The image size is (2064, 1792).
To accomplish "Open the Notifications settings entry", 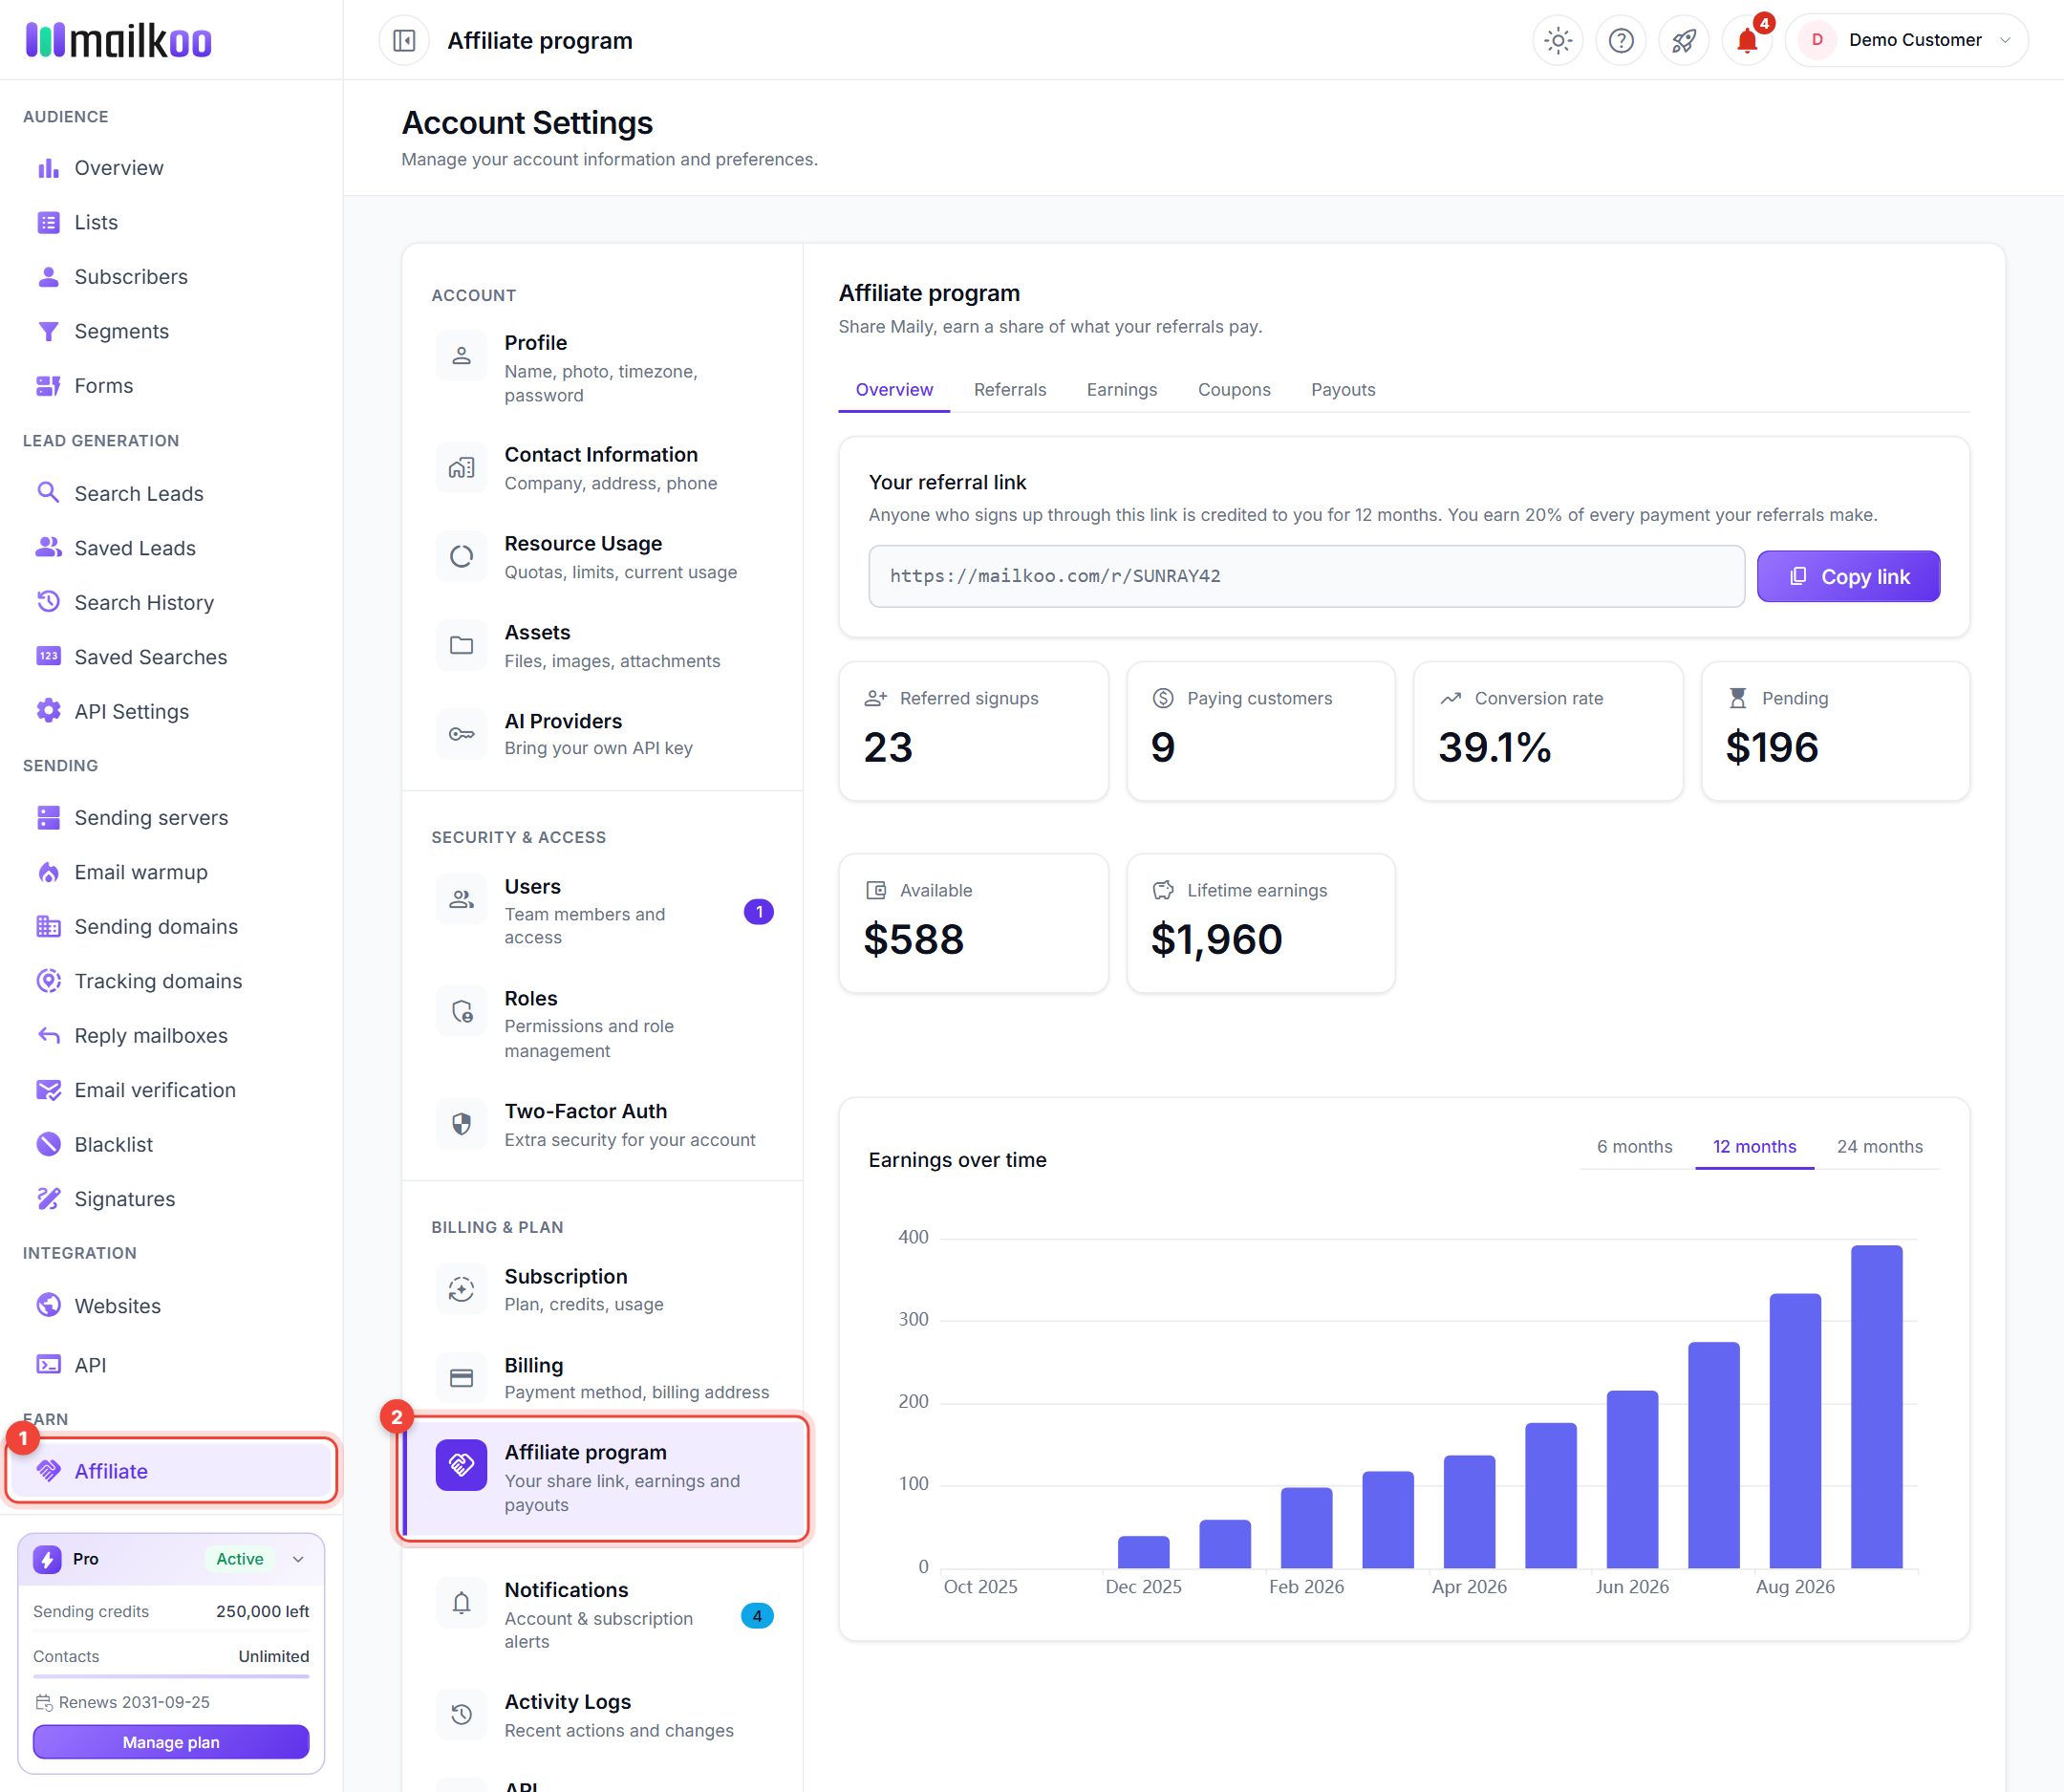I will [602, 1615].
